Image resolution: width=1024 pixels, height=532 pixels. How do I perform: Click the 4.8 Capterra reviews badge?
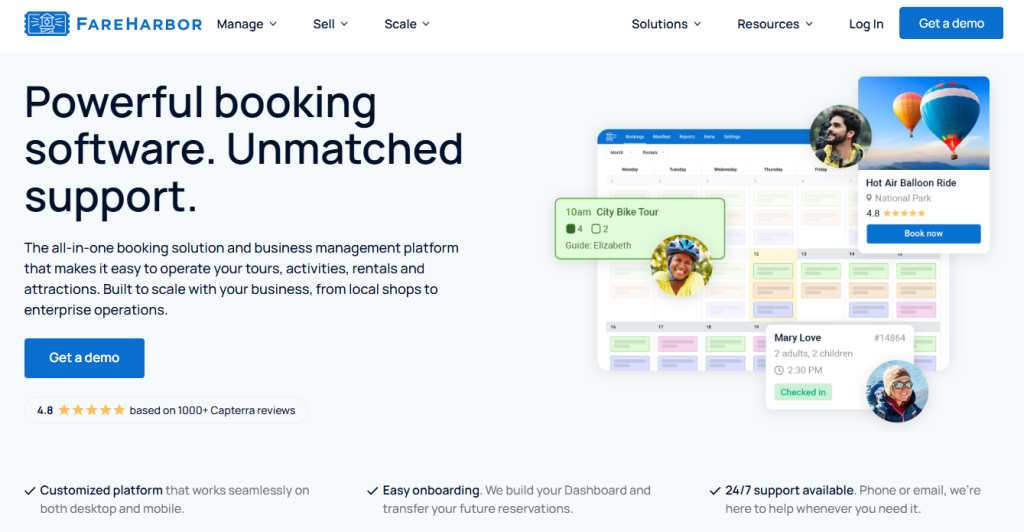click(x=166, y=410)
